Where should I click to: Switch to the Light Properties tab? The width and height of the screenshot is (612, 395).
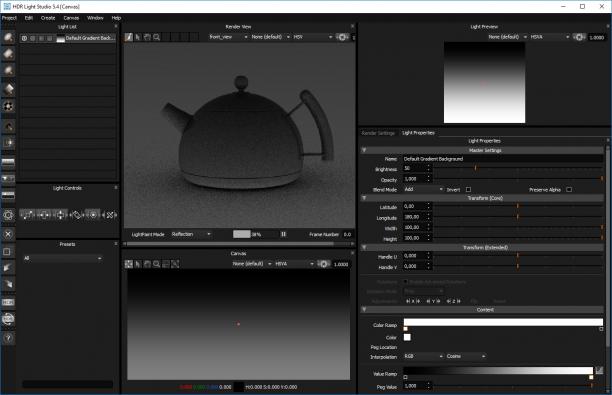pos(418,133)
